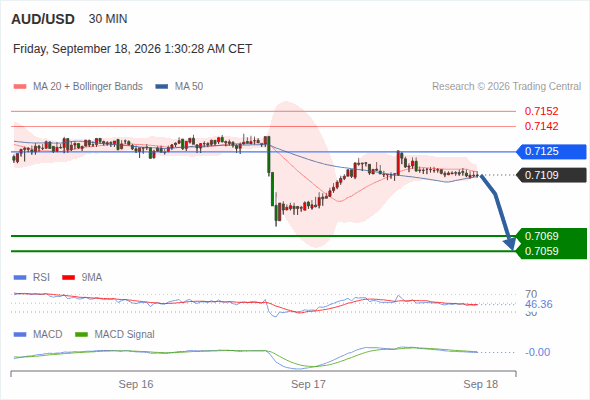590x400 pixels.
Task: Click the 9MA red legend marker
Action: (x=68, y=278)
